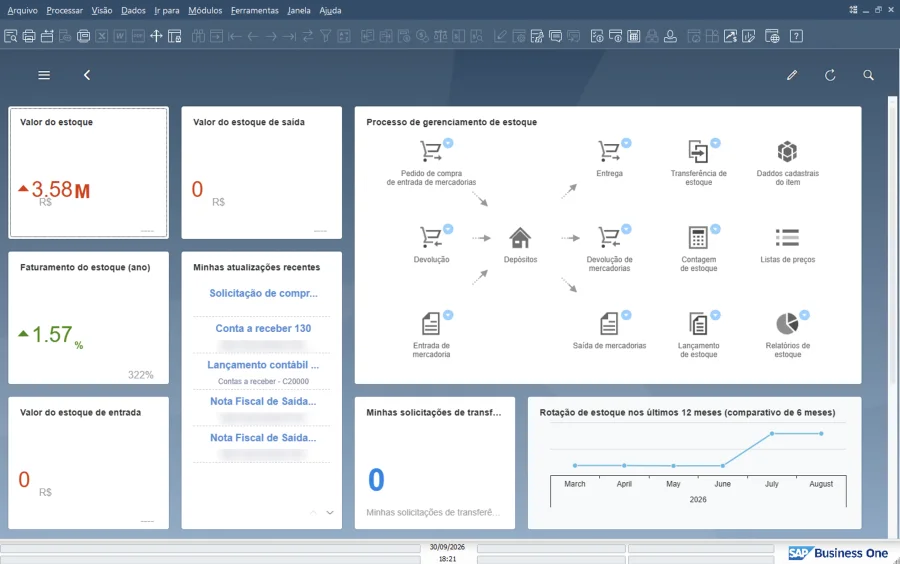Click the July data point on chart
Image resolution: width=900 pixels, height=564 pixels.
(772, 434)
